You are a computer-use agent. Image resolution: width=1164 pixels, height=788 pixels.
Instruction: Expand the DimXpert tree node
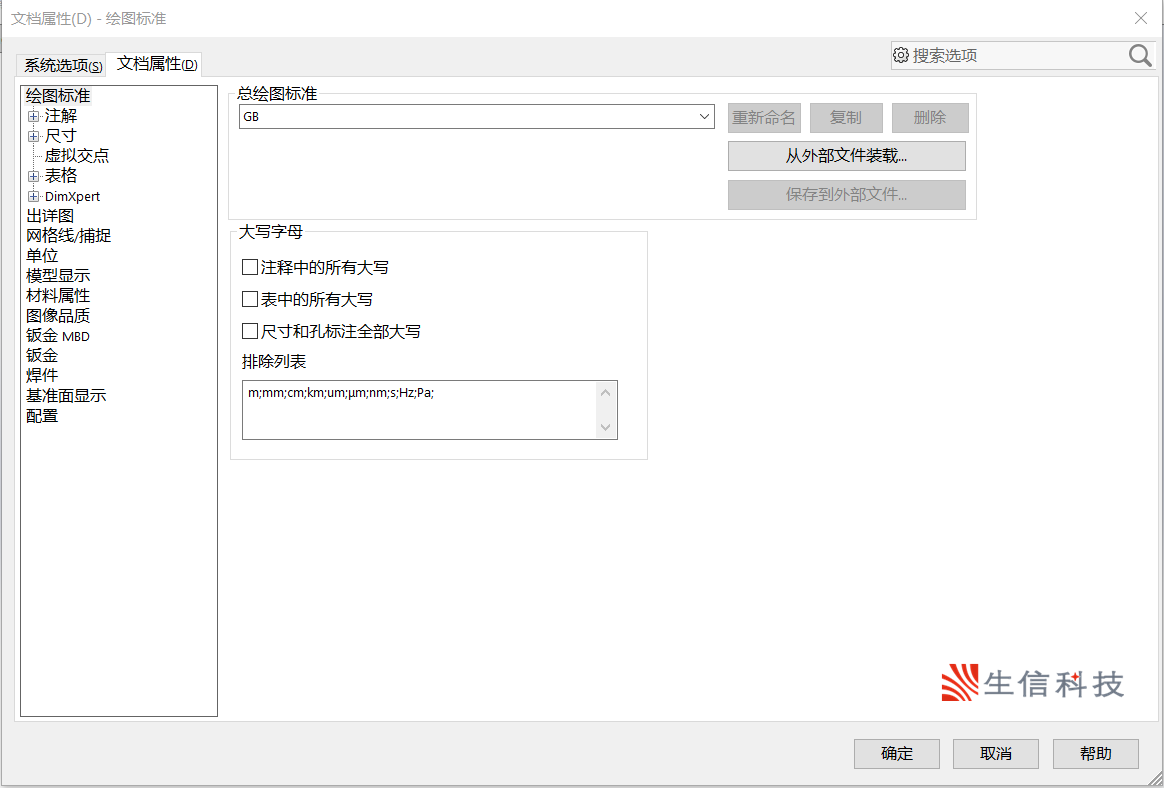[x=34, y=196]
